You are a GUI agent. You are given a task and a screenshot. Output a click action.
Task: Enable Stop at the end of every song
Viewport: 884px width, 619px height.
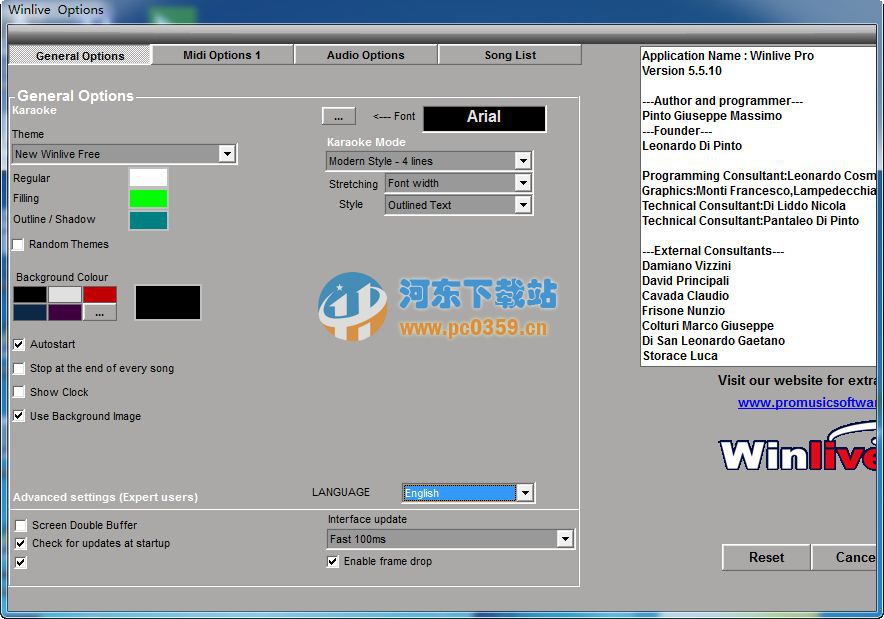point(19,368)
